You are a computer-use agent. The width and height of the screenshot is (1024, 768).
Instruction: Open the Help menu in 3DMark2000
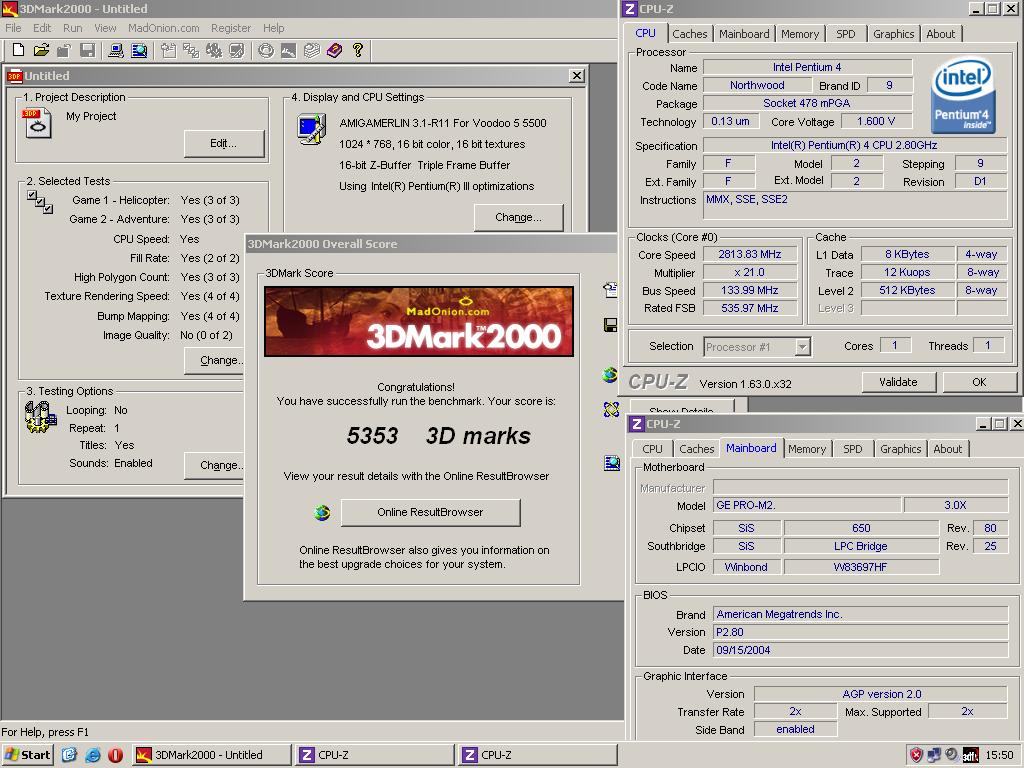click(x=274, y=28)
